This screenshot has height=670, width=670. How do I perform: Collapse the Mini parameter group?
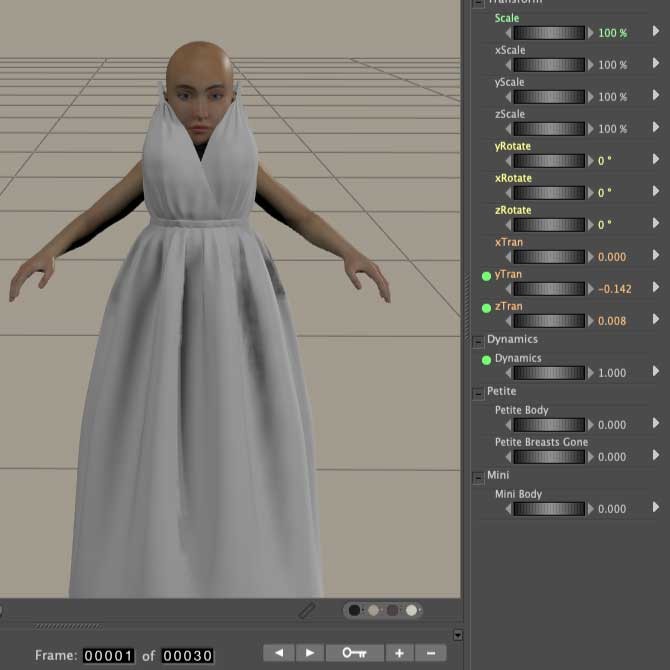coord(479,476)
